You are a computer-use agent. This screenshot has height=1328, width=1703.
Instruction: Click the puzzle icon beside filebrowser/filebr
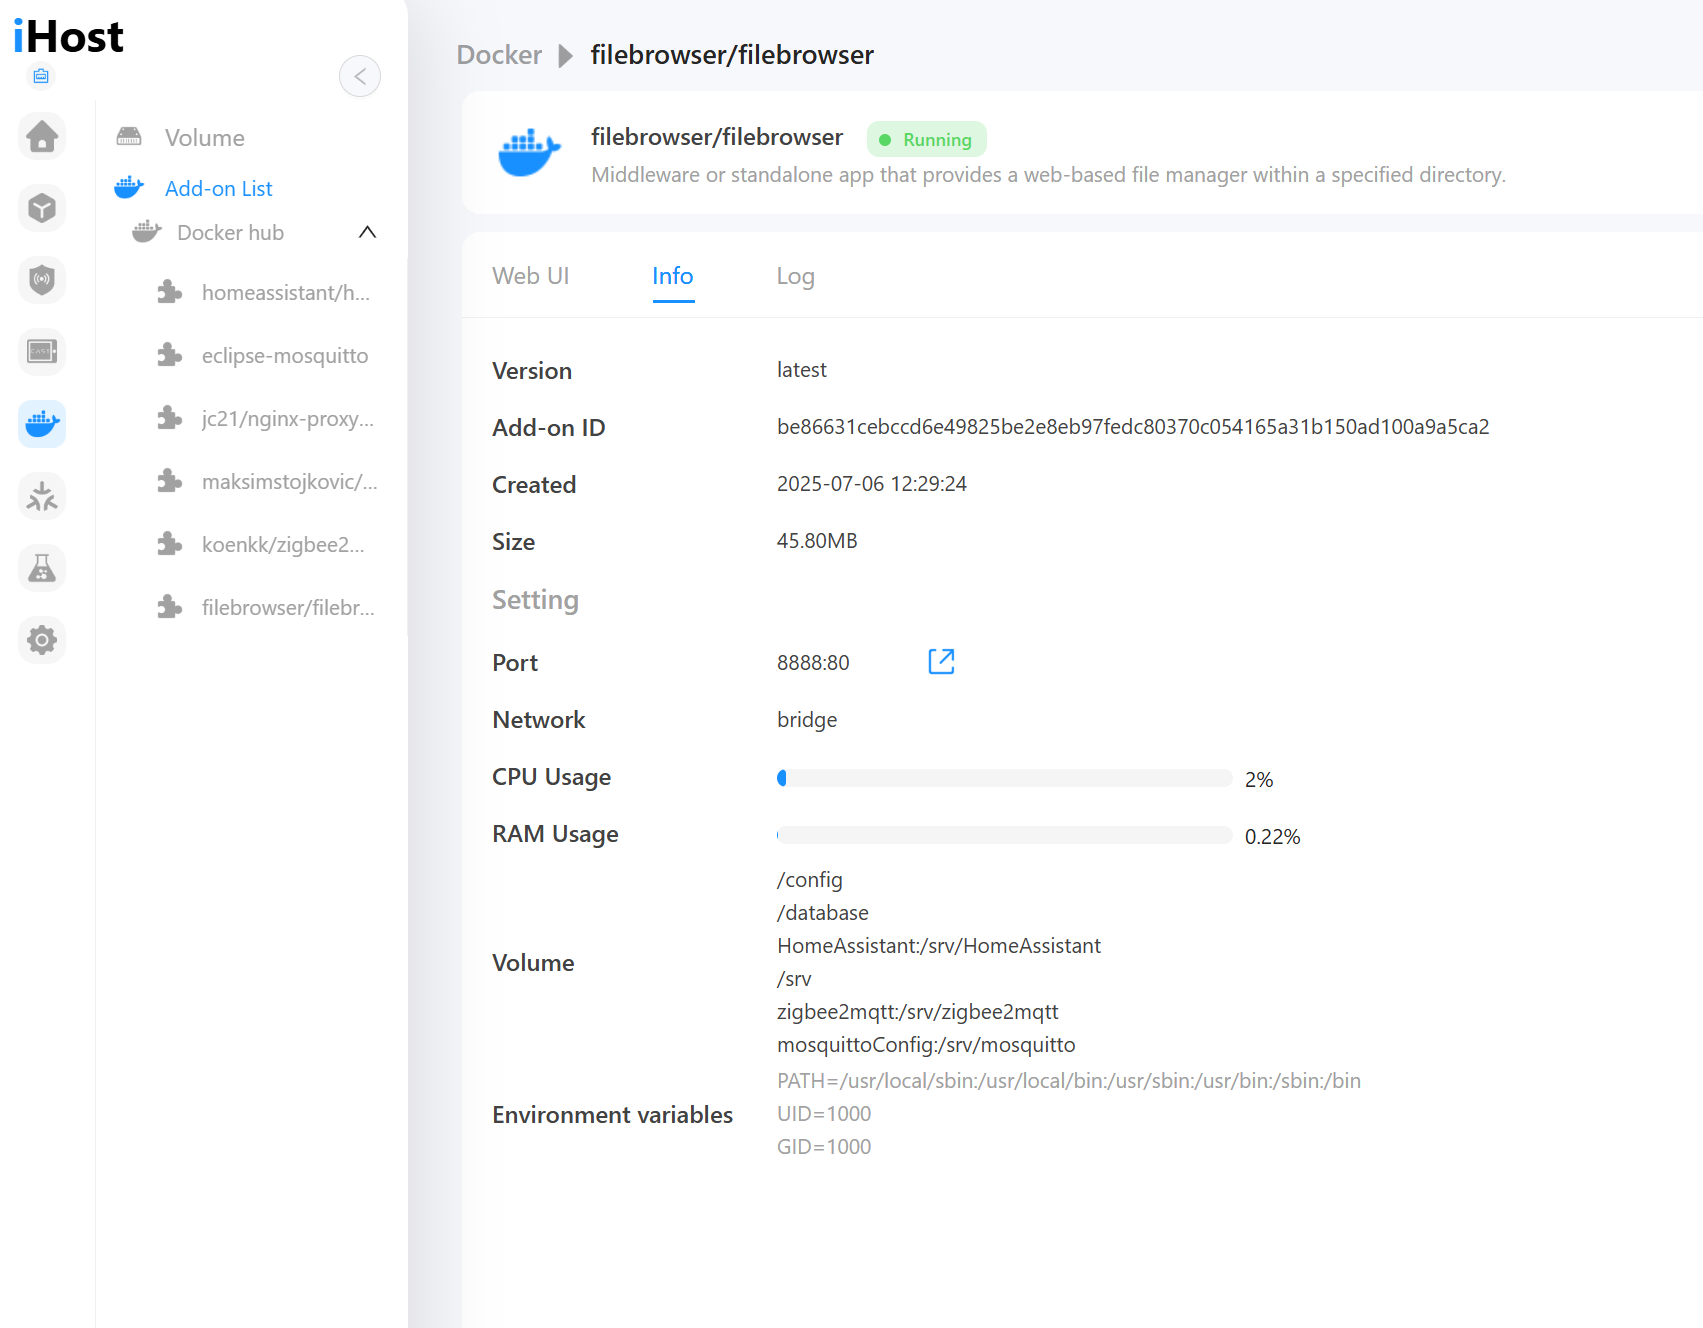click(x=170, y=607)
